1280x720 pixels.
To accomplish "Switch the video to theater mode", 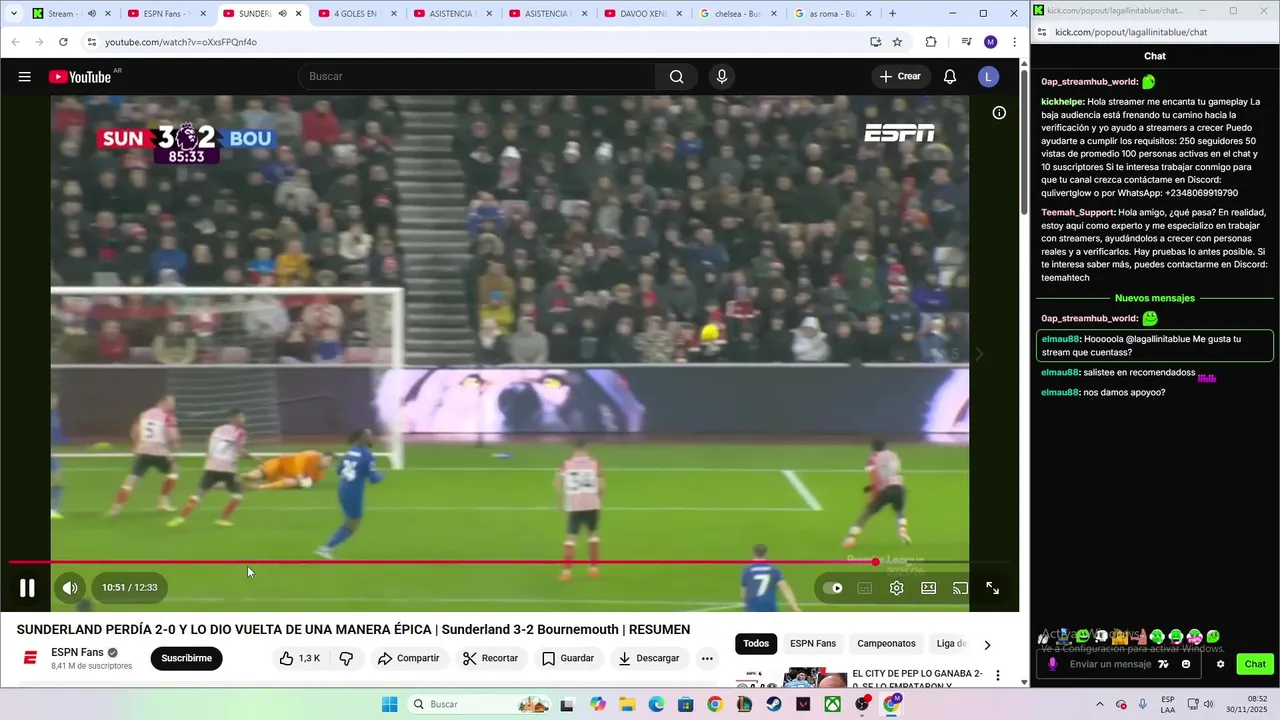I will [x=929, y=588].
